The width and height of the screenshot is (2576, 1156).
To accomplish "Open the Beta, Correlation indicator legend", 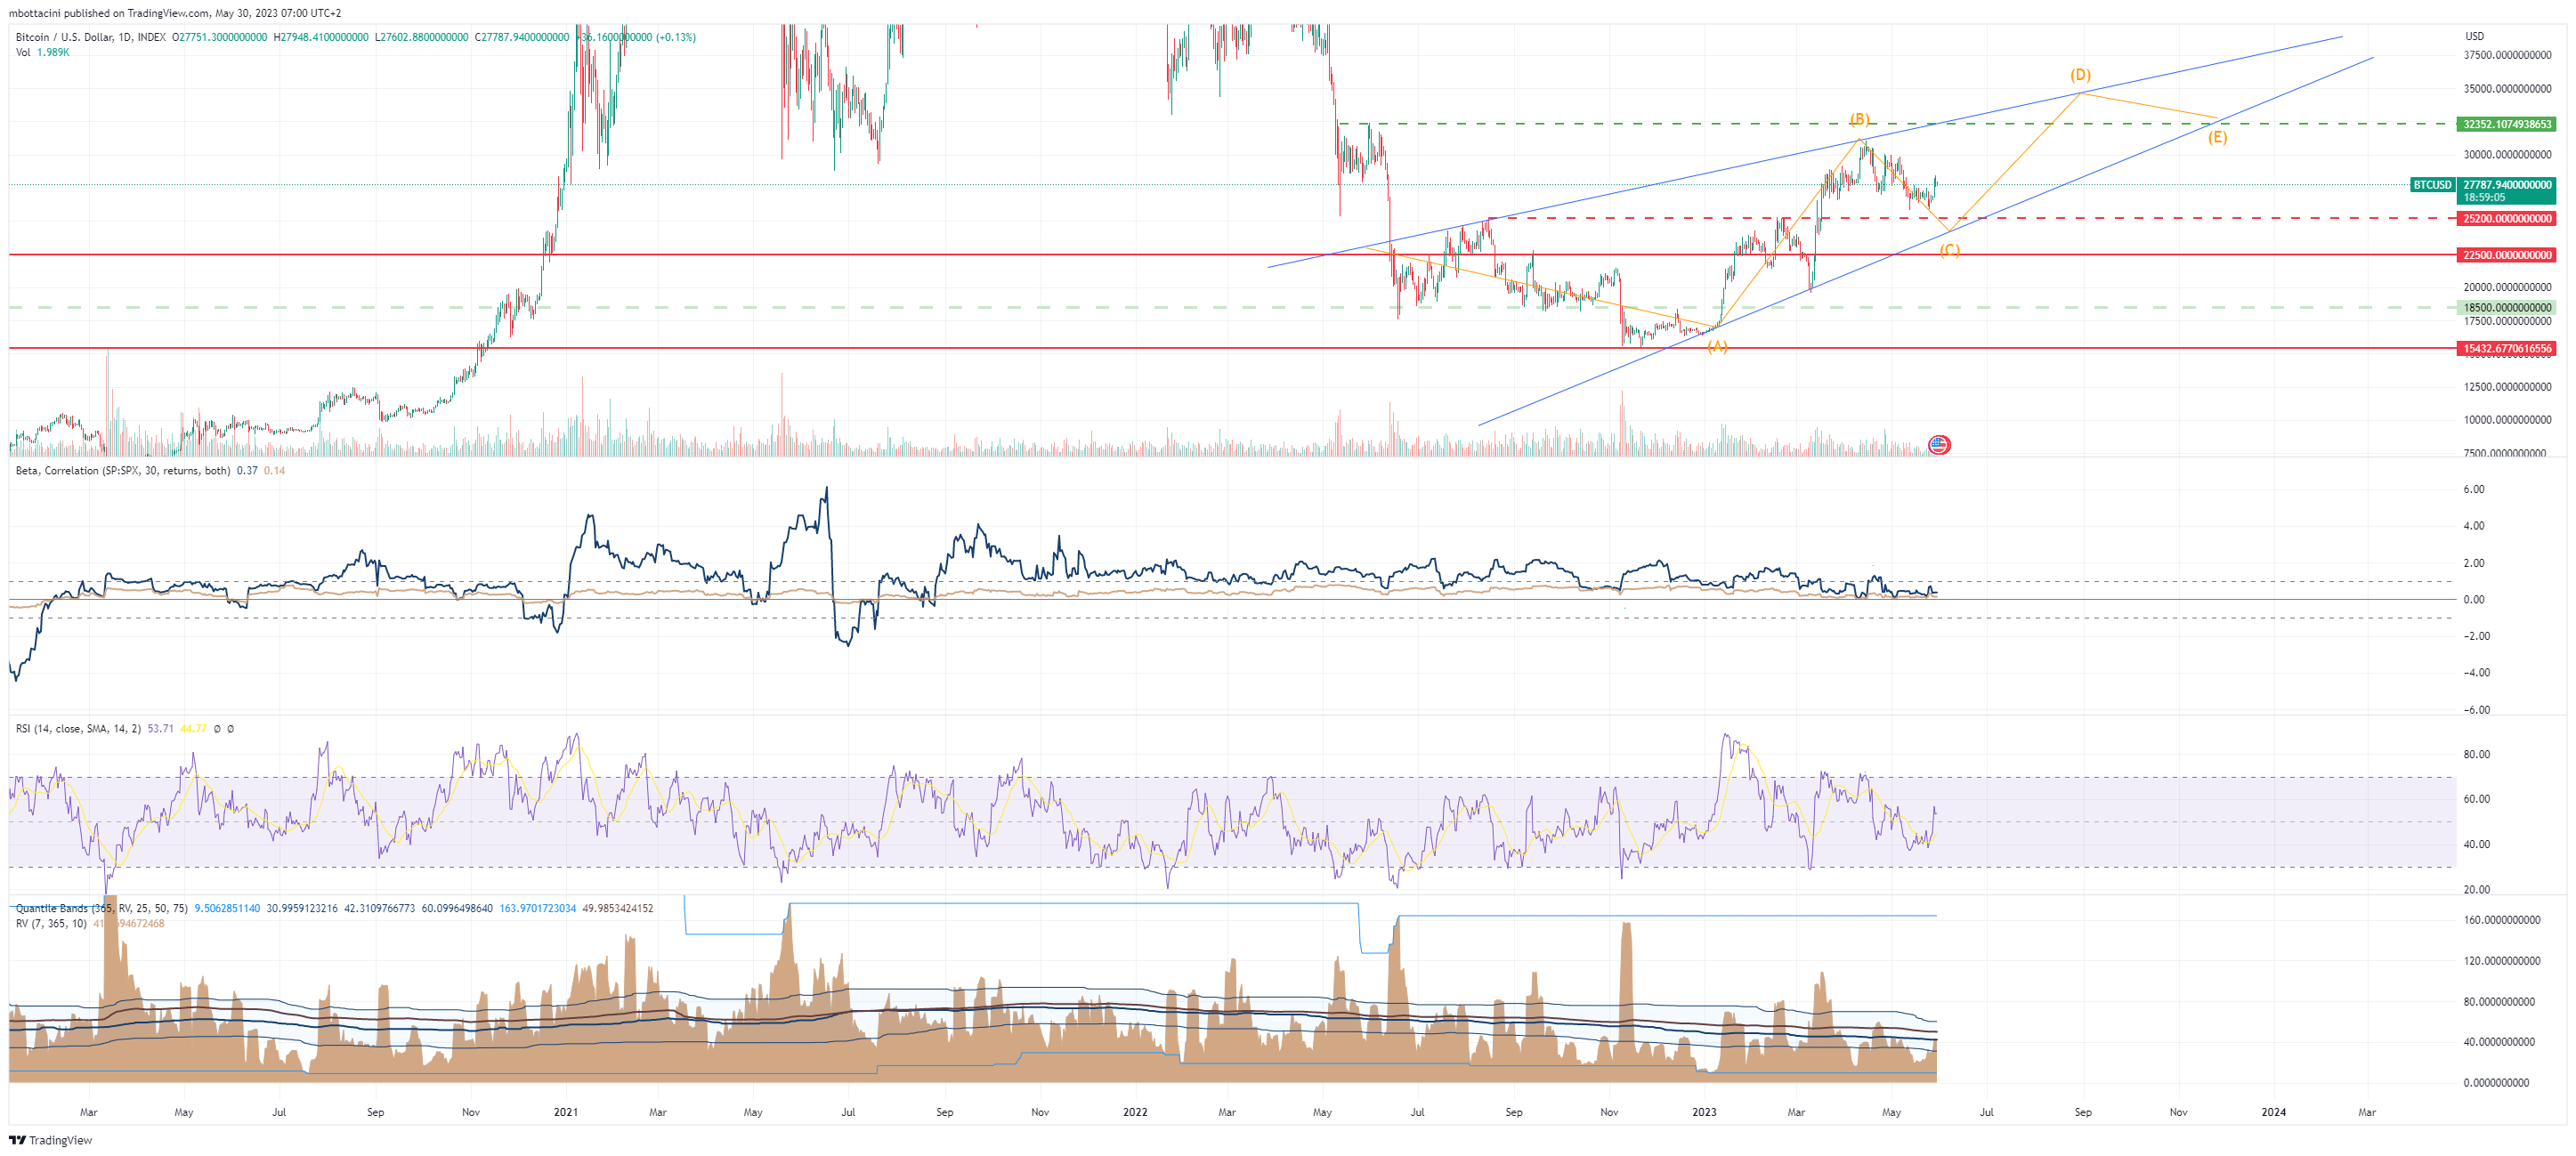I will pyautogui.click(x=122, y=471).
